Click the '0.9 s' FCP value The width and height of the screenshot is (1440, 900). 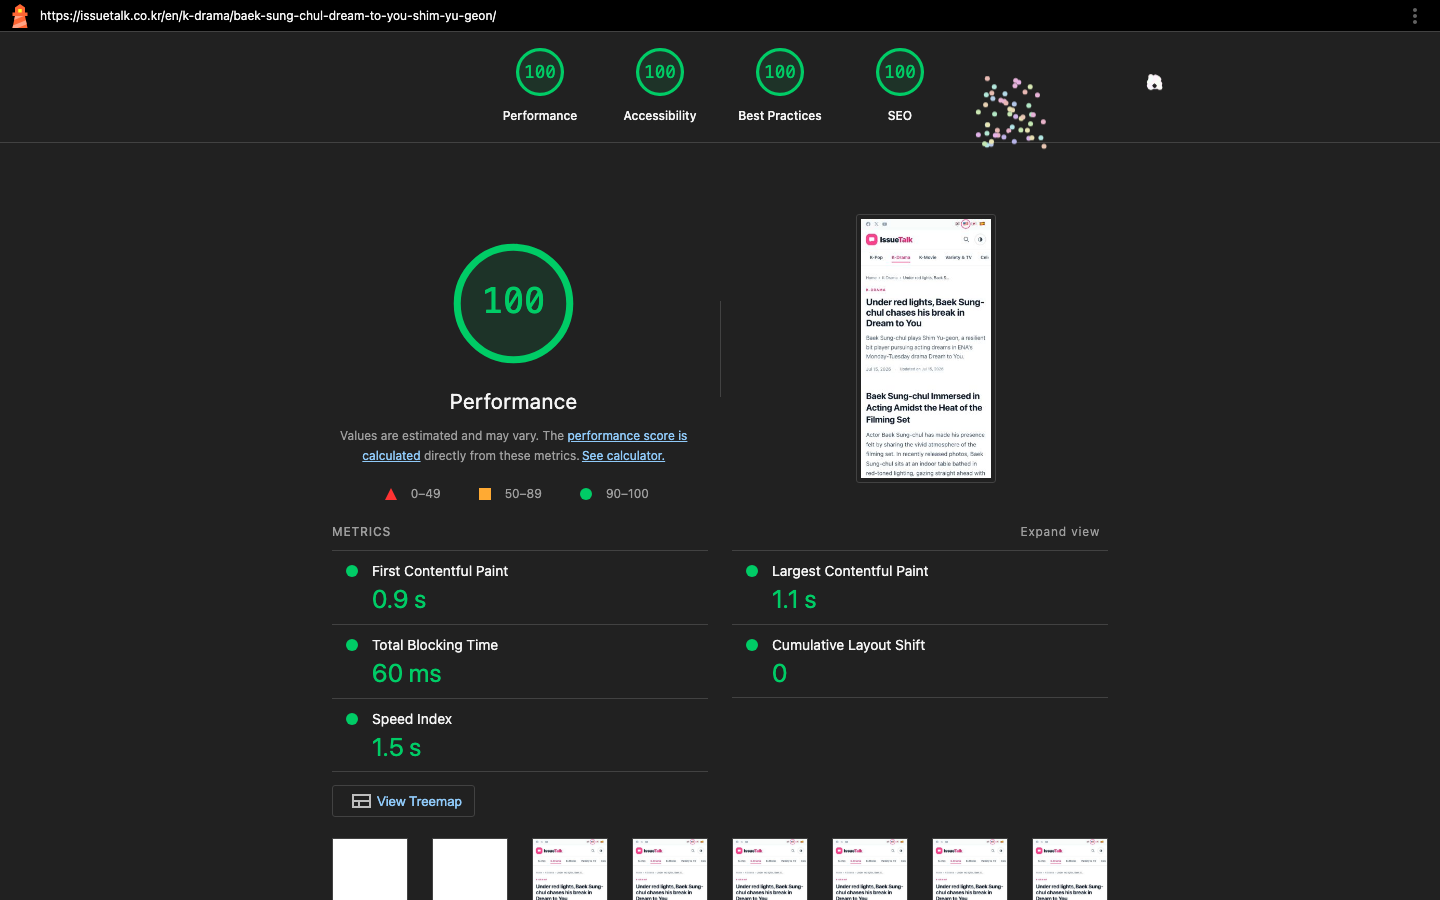click(399, 600)
